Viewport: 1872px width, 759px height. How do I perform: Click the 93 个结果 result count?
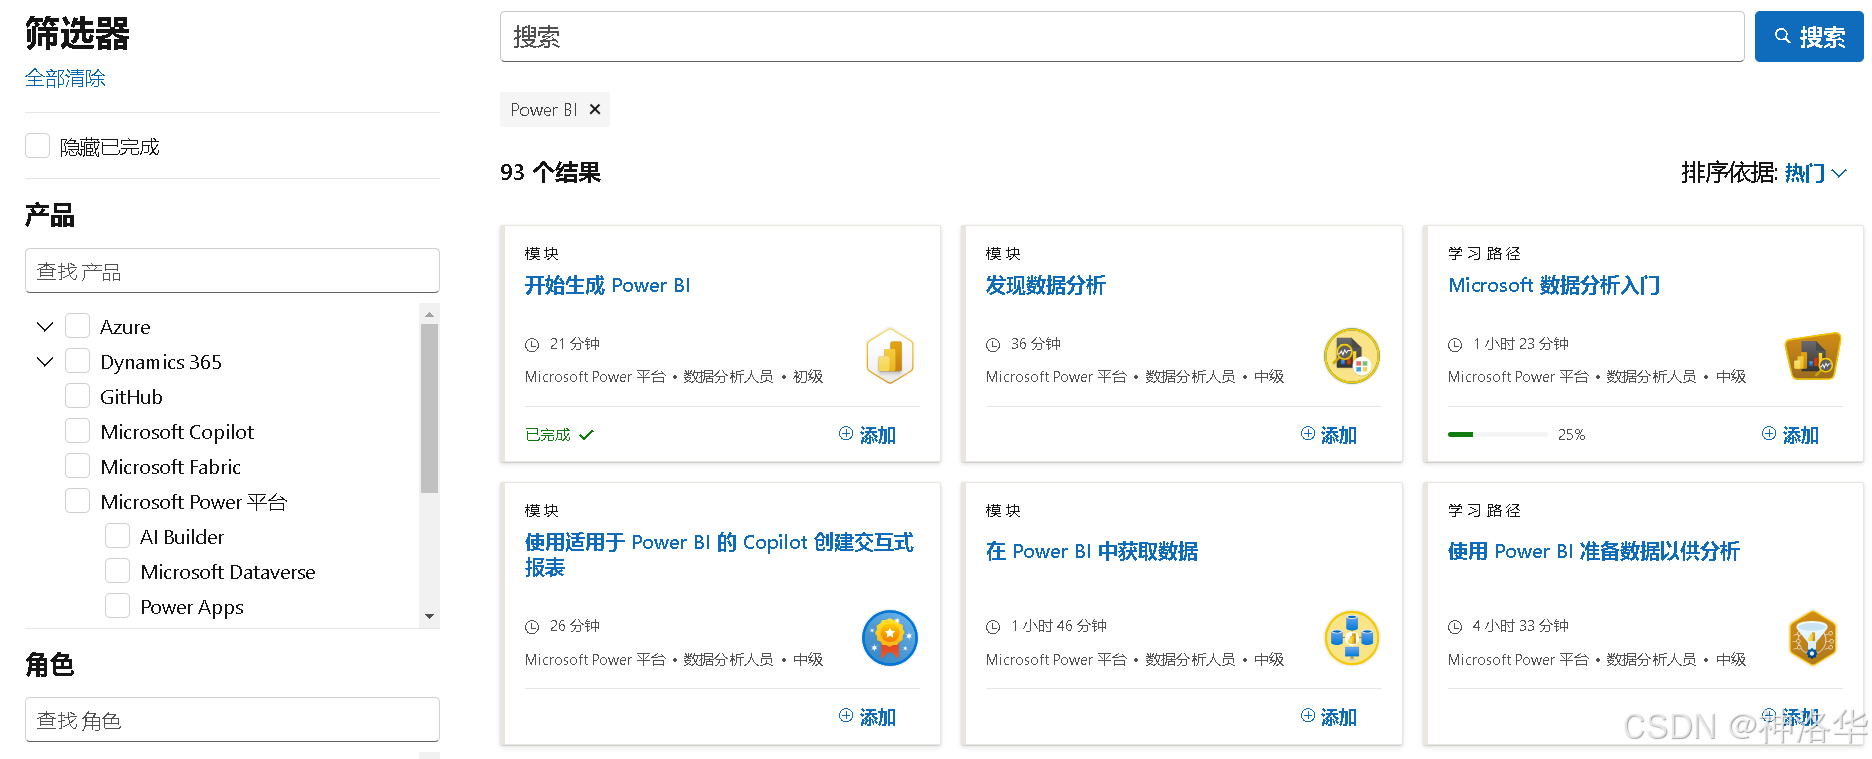[550, 172]
